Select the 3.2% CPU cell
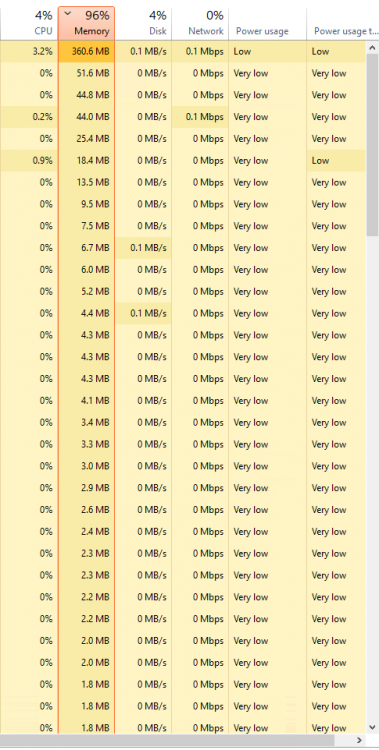This screenshot has width=379, height=750. click(x=29, y=52)
